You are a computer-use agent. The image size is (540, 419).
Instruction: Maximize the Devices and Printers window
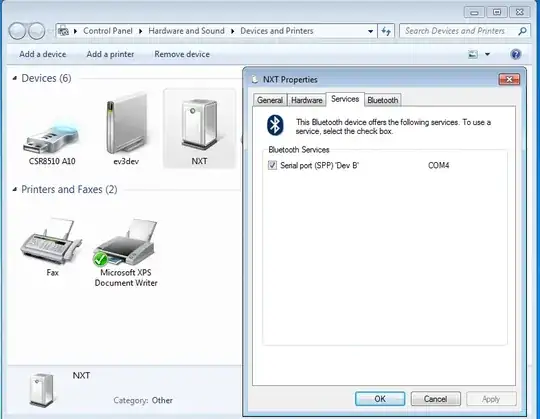tap(497, 12)
